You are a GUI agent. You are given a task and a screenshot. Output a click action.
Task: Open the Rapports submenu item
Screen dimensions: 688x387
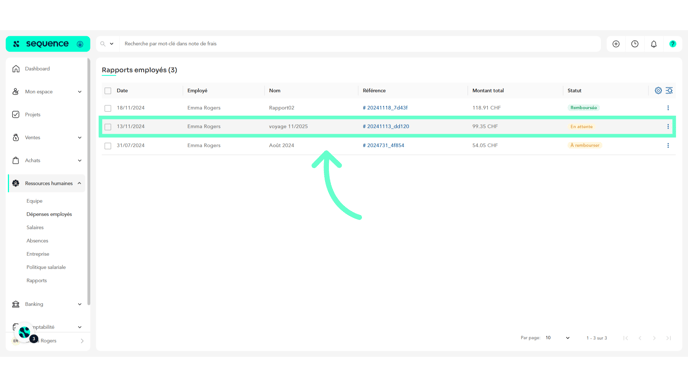36,280
